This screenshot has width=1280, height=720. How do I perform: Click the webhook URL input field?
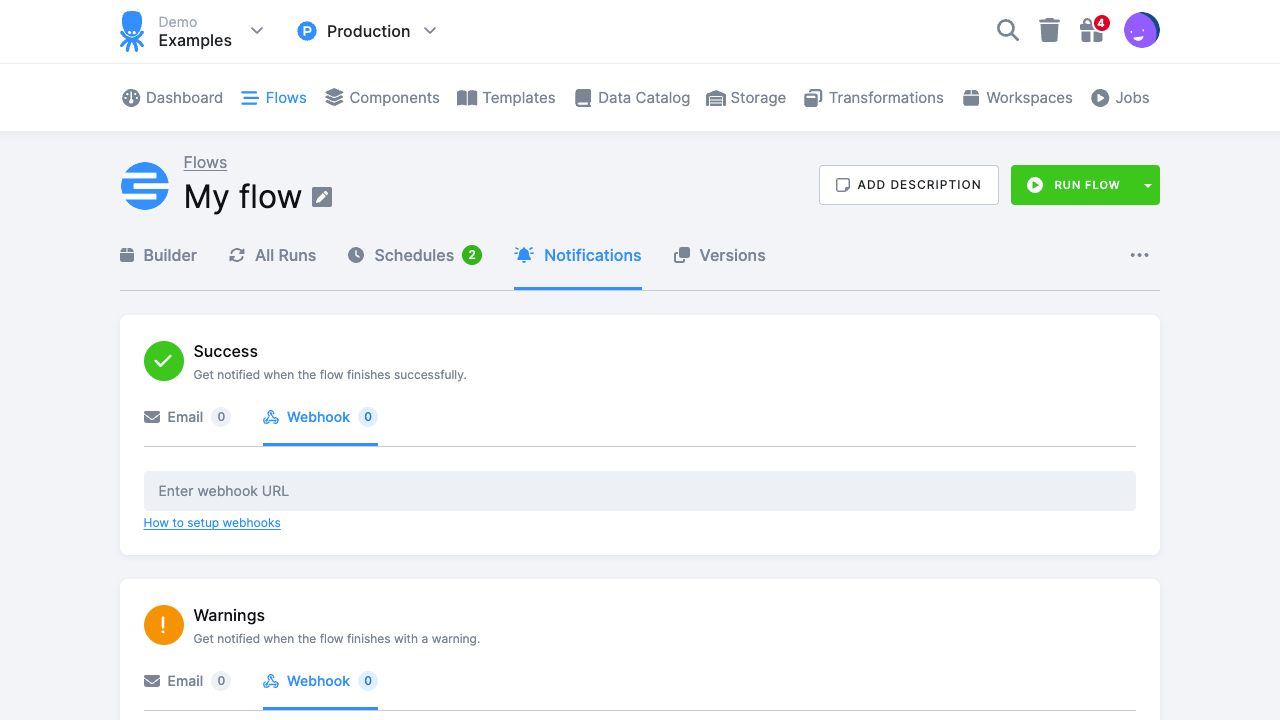tap(640, 491)
